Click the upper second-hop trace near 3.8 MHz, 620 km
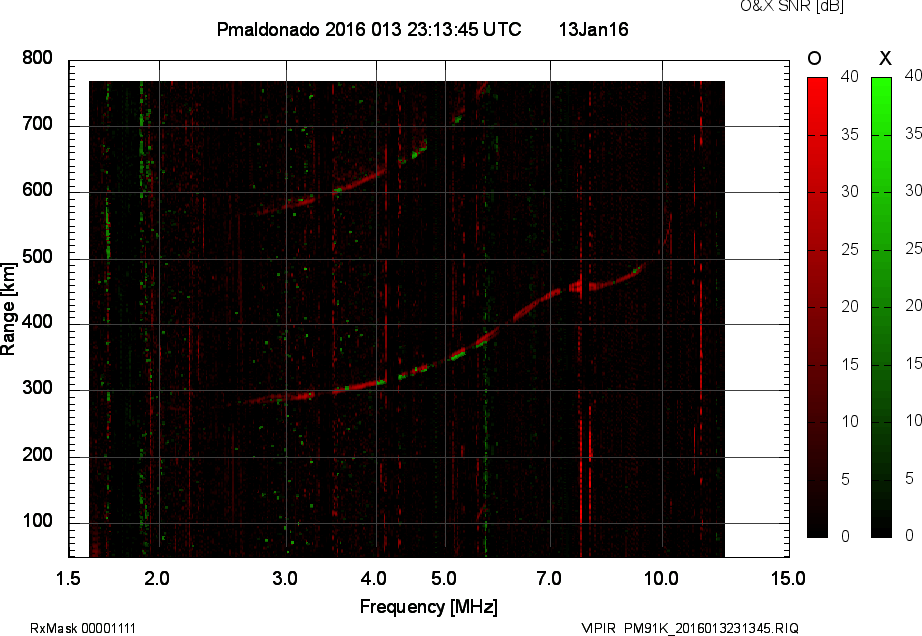Screen dimensions: 922x636 pos(360,181)
